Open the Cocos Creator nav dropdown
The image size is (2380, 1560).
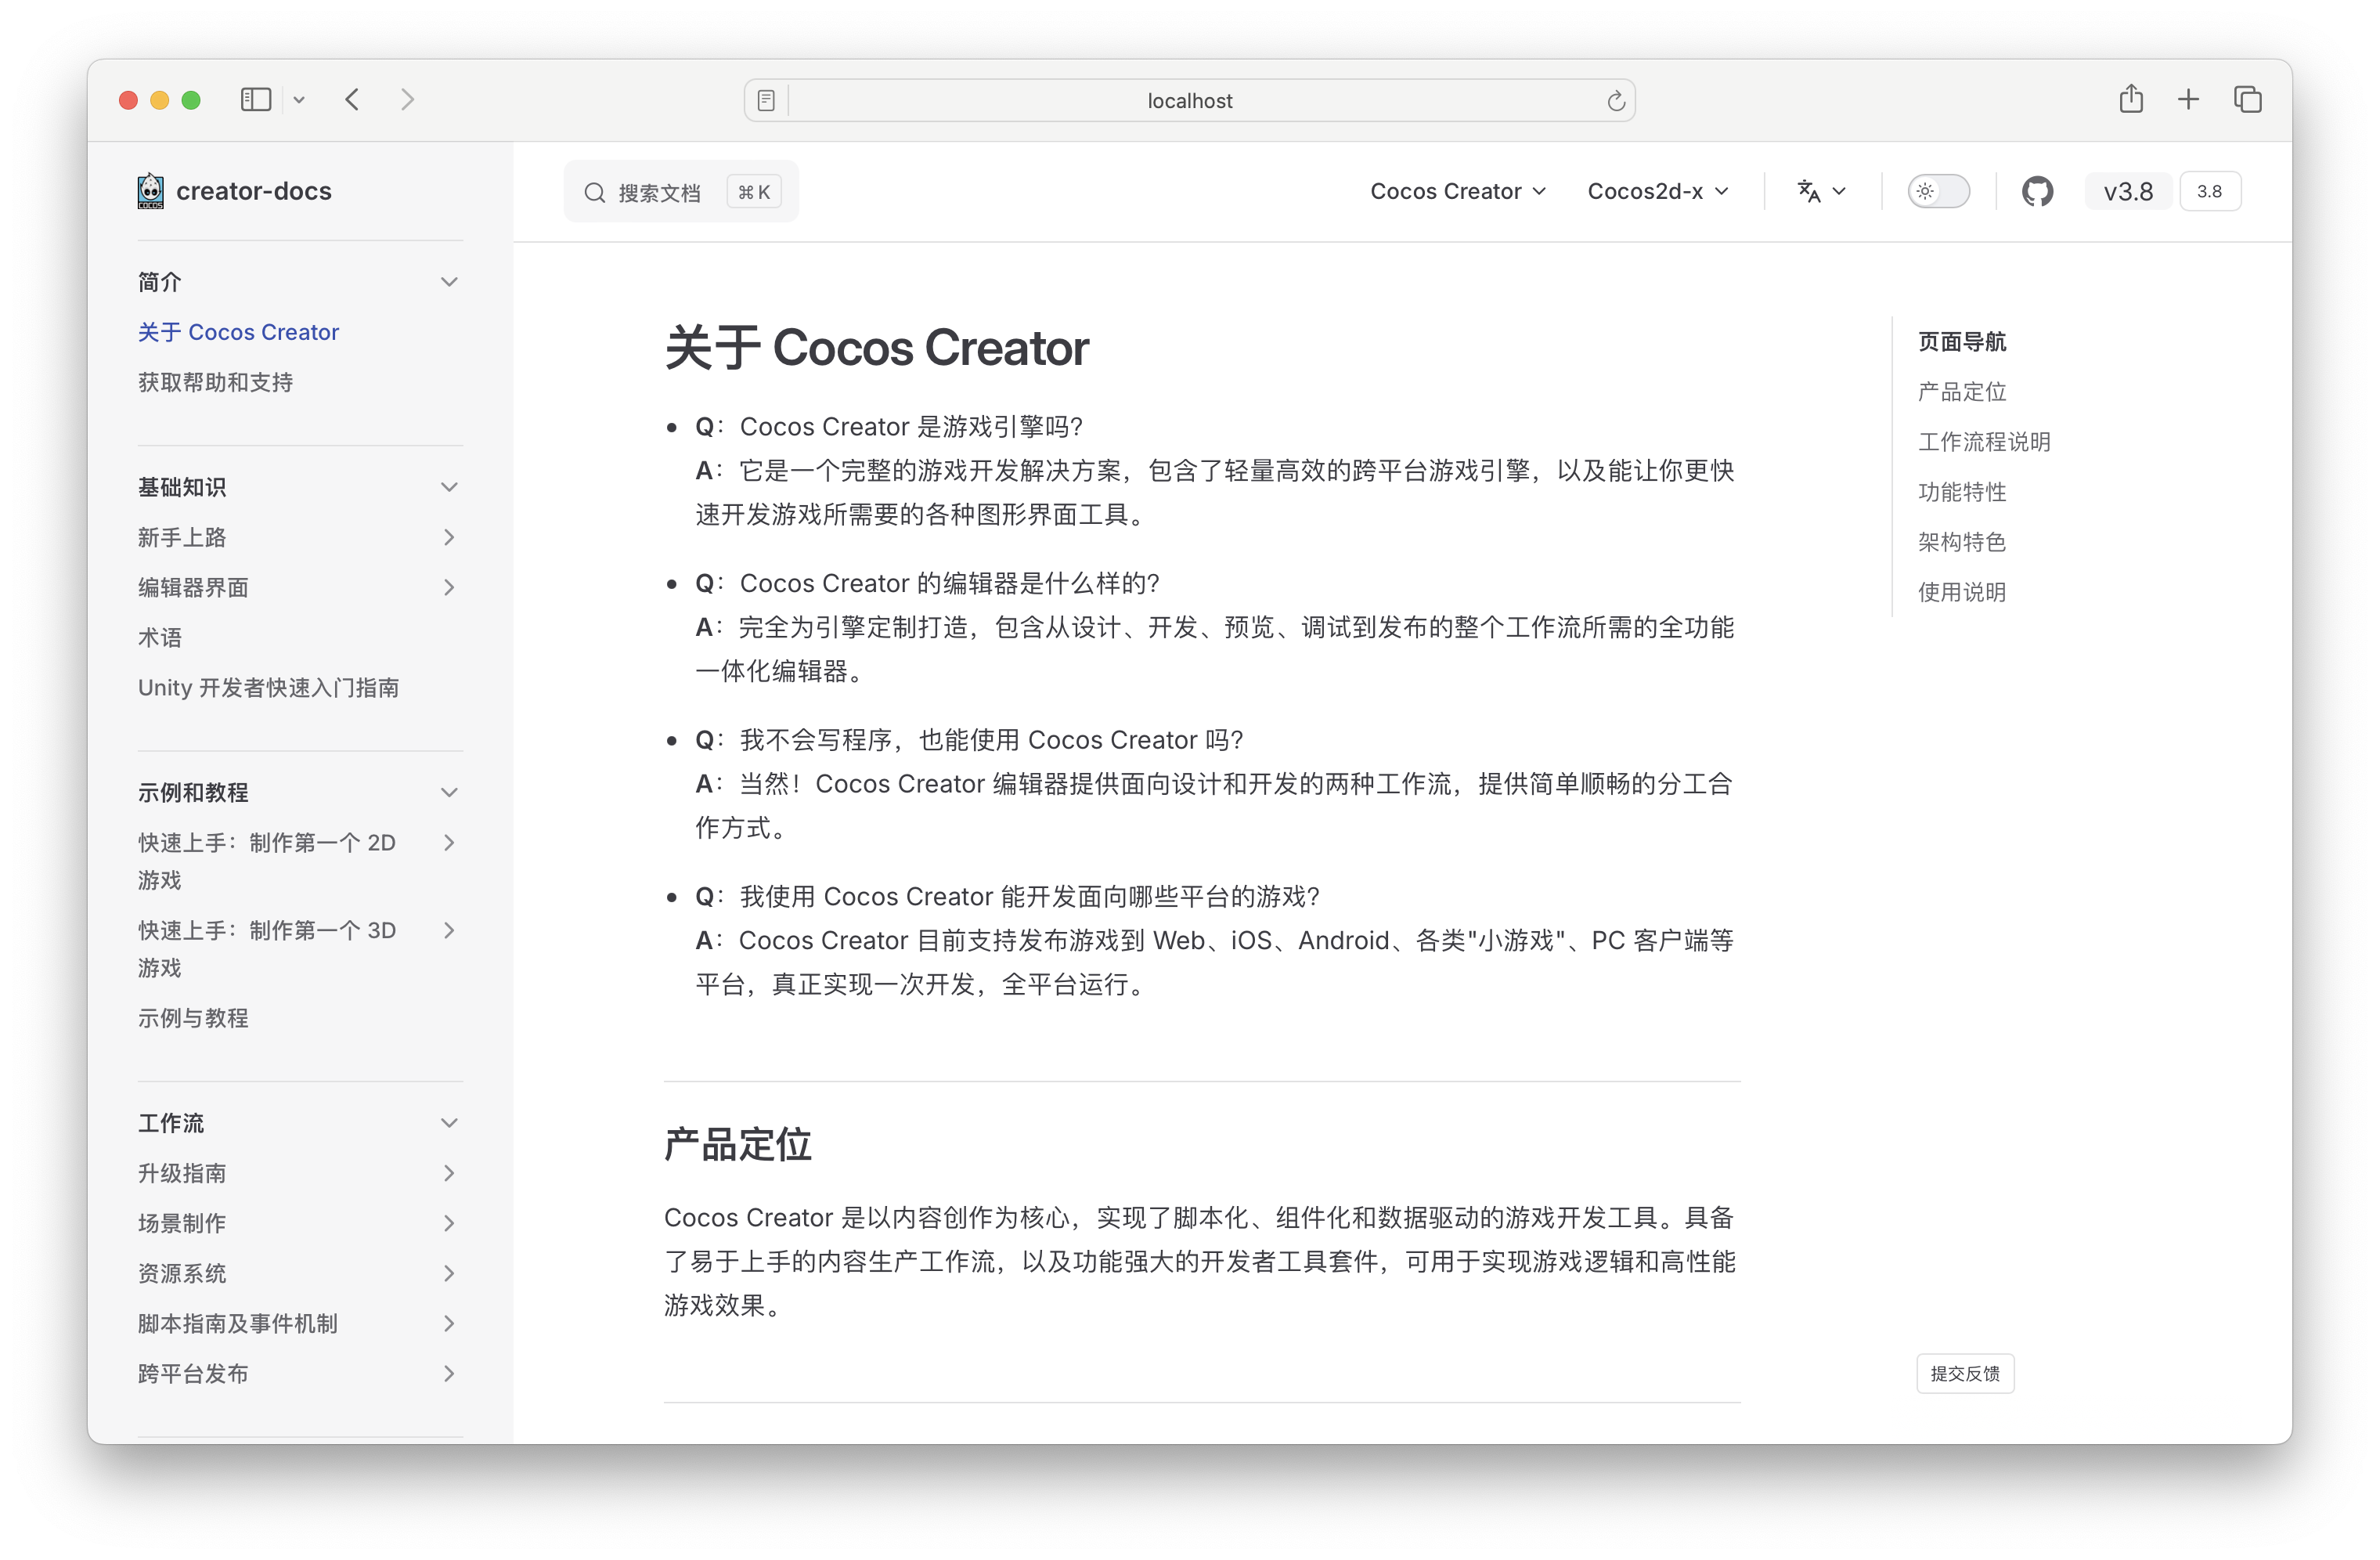pyautogui.click(x=1457, y=191)
